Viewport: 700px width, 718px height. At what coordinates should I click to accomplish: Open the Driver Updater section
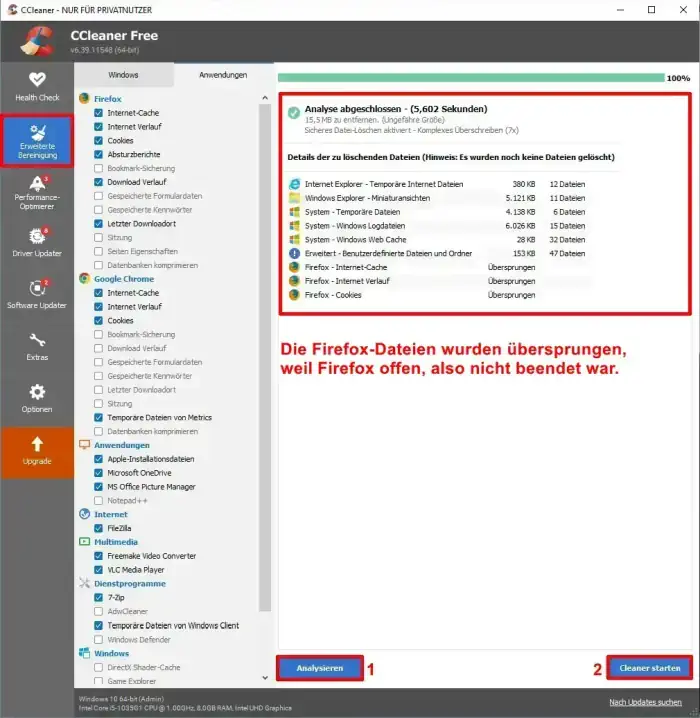tap(37, 243)
